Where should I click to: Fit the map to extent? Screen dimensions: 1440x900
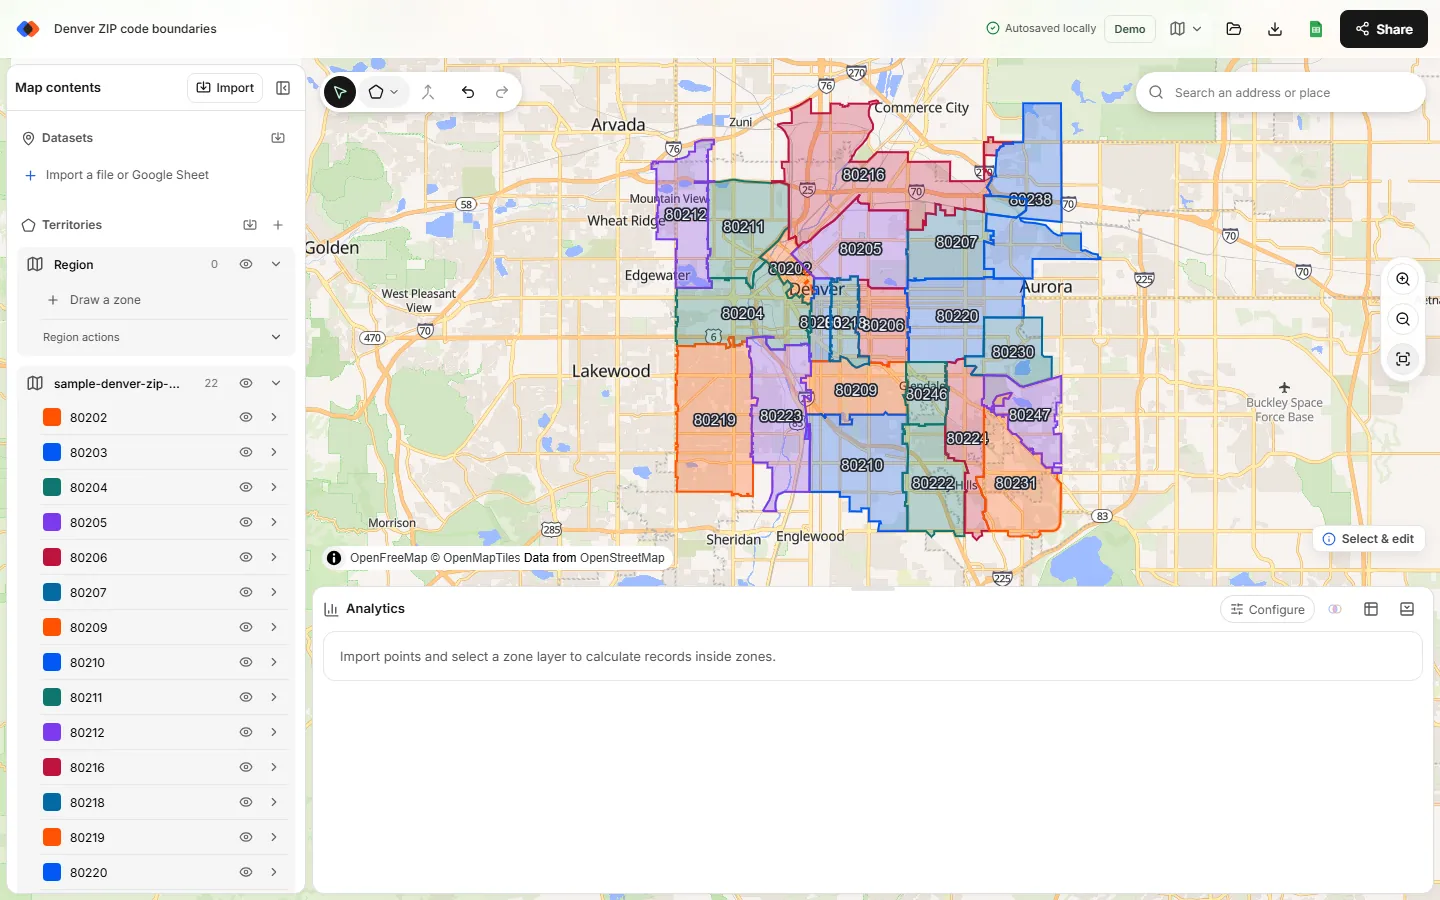coord(1403,359)
